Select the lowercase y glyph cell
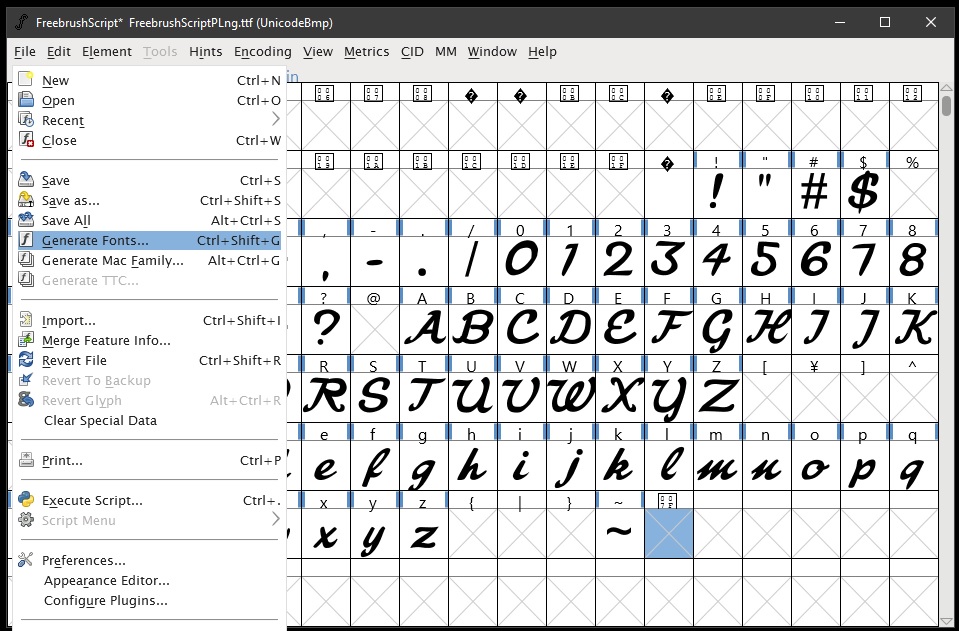 pos(375,533)
